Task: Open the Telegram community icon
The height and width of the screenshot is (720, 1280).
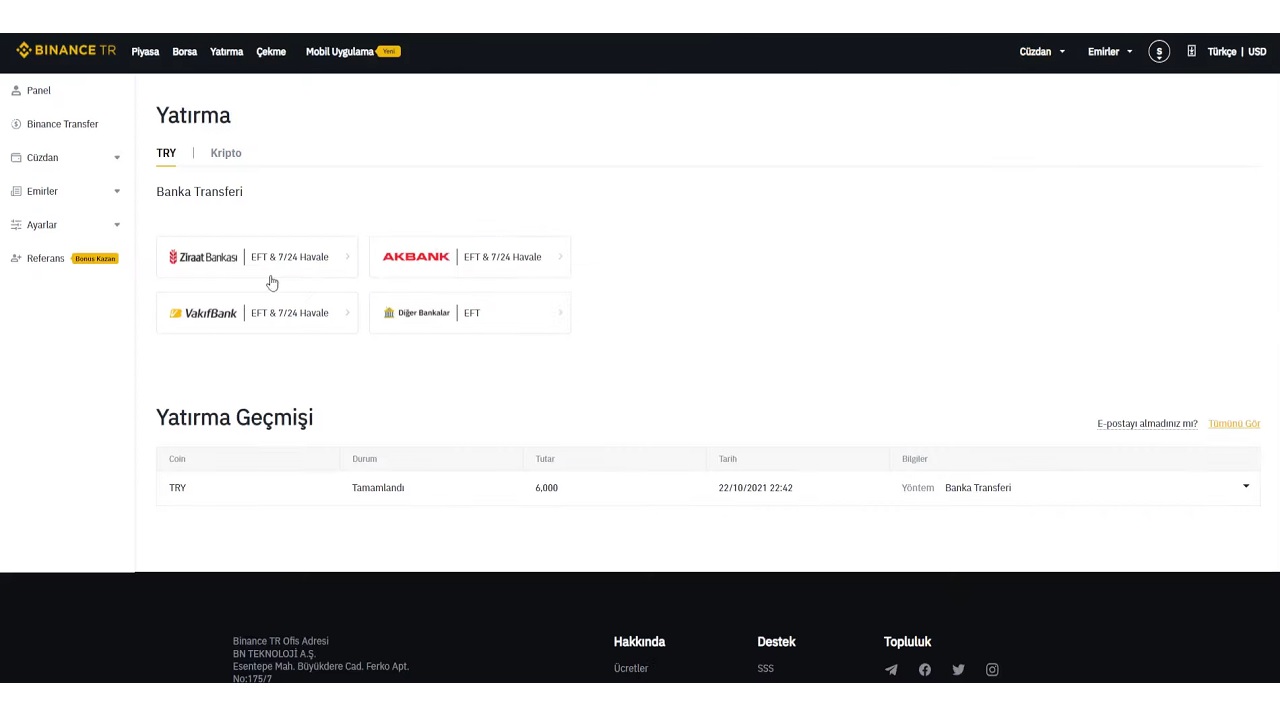Action: (891, 670)
